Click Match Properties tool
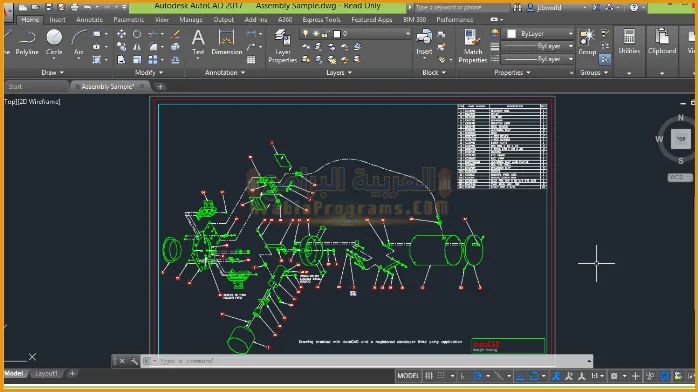Image resolution: width=698 pixels, height=392 pixels. click(473, 46)
